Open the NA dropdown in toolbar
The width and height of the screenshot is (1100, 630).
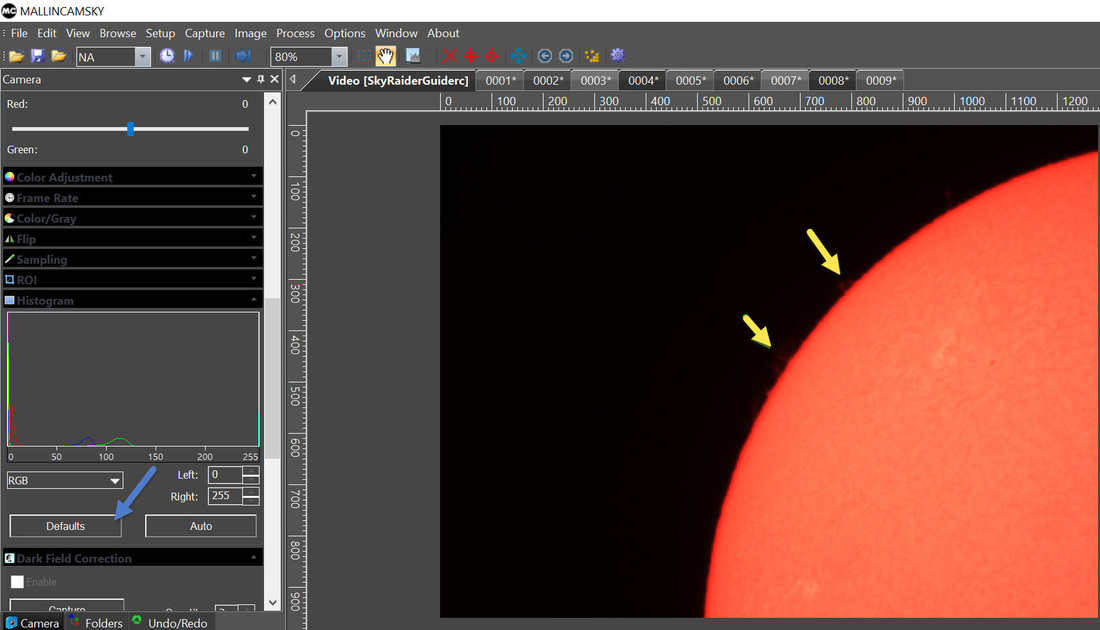click(142, 57)
